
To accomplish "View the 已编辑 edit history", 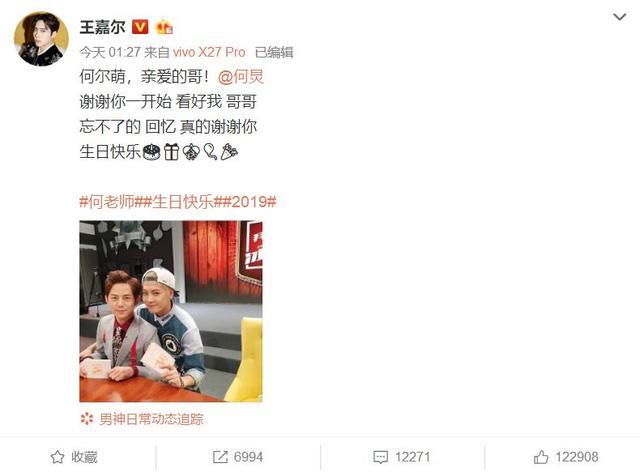I will tap(274, 52).
